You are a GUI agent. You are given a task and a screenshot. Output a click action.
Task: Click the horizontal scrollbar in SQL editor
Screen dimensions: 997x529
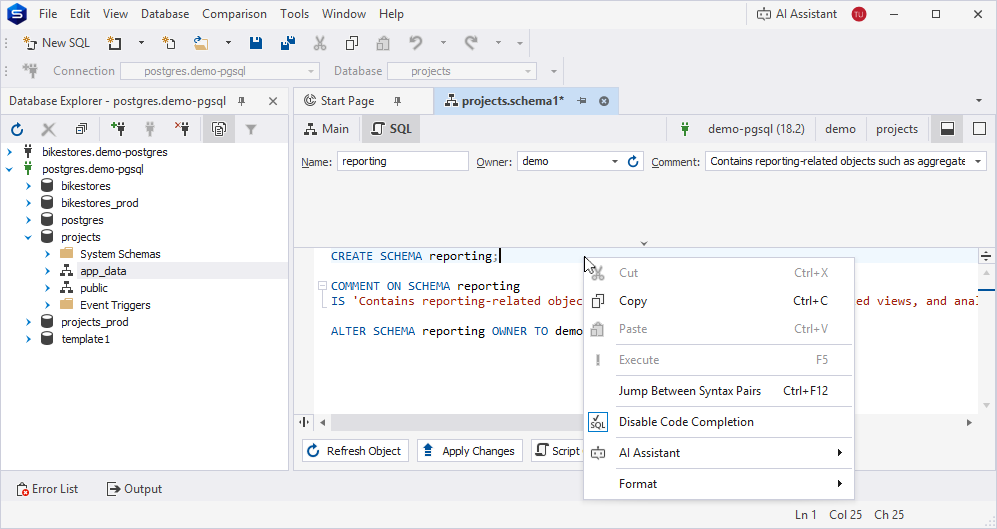tap(457, 422)
